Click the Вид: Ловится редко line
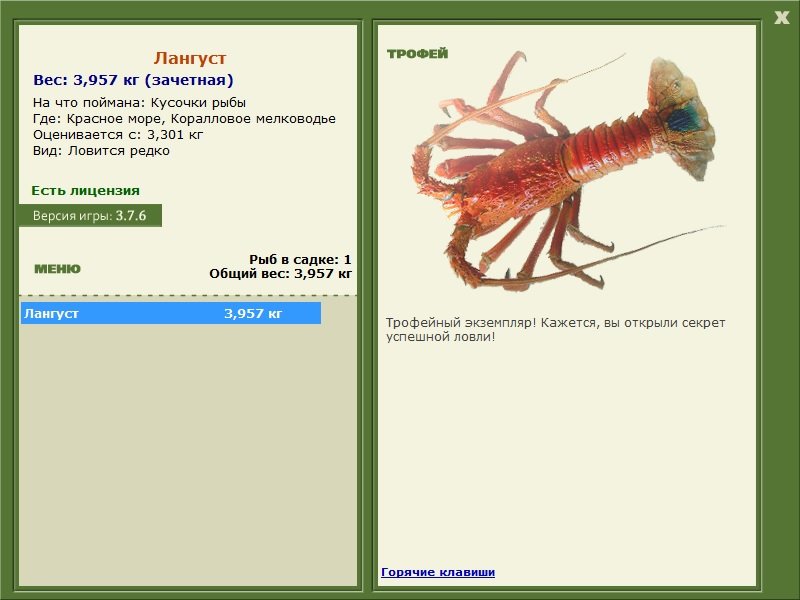The height and width of the screenshot is (600, 800). click(x=101, y=151)
